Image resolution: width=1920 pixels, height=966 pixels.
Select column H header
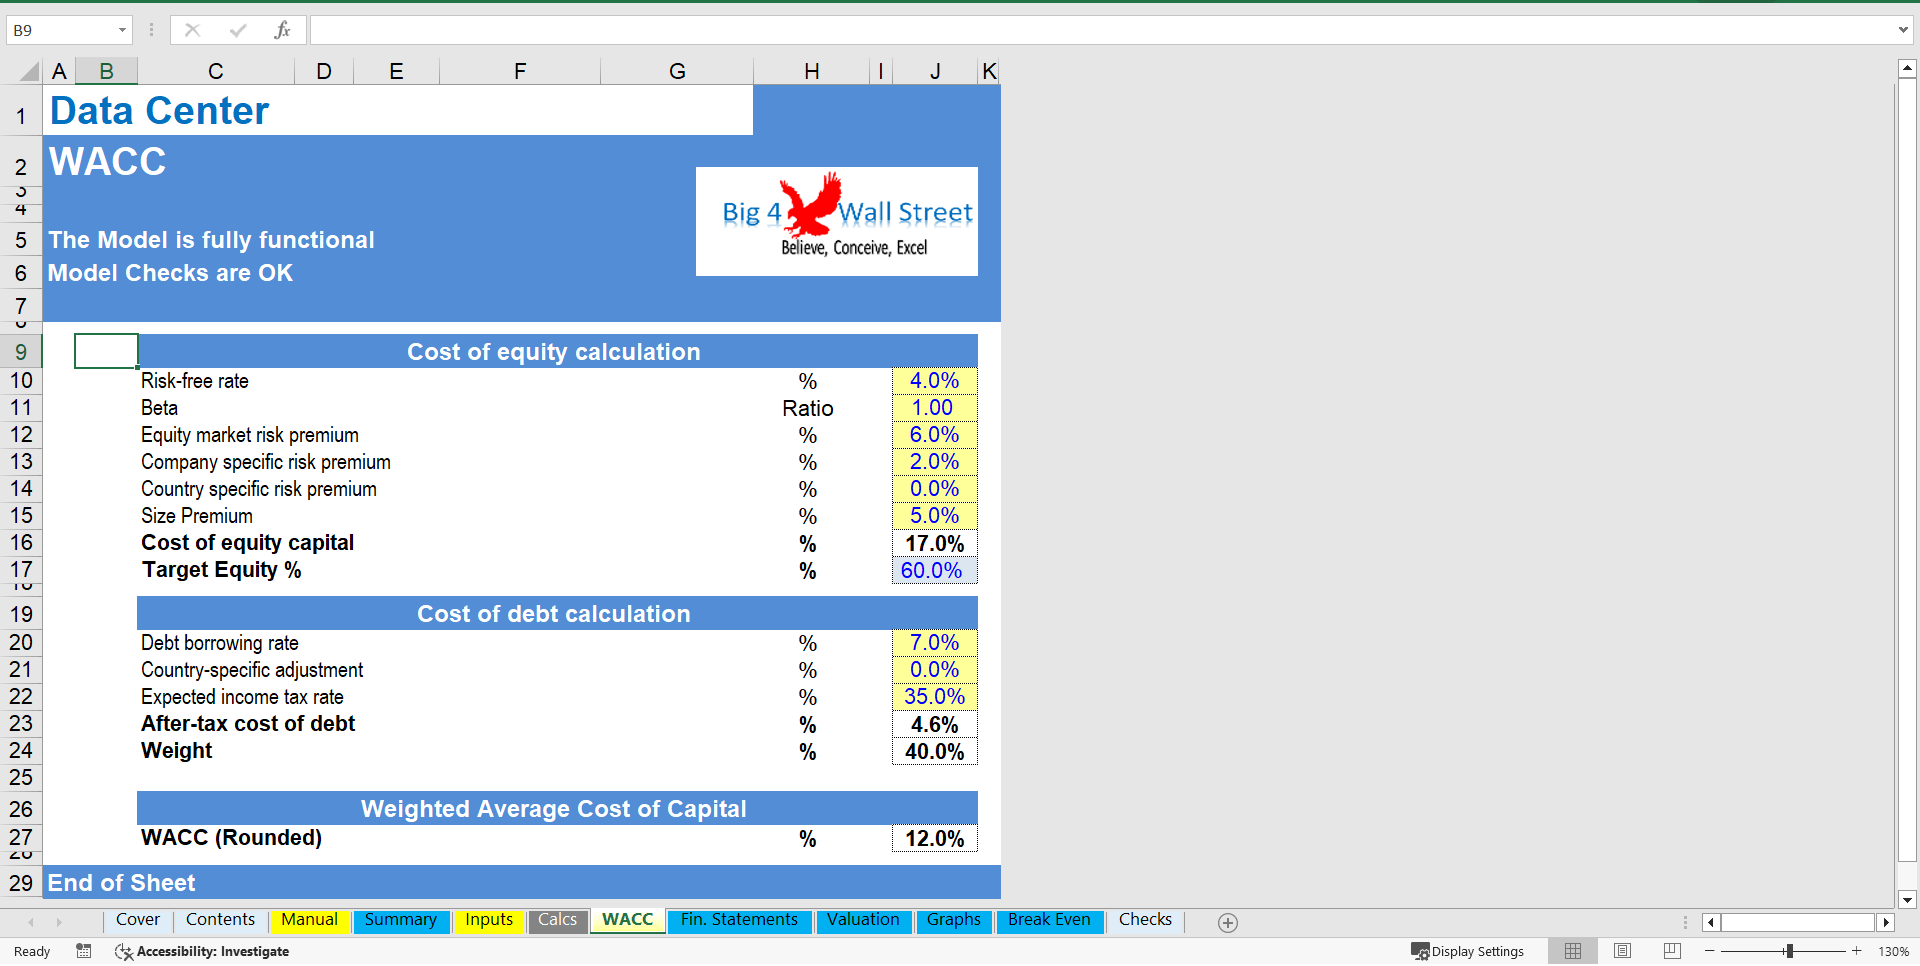[x=811, y=71]
